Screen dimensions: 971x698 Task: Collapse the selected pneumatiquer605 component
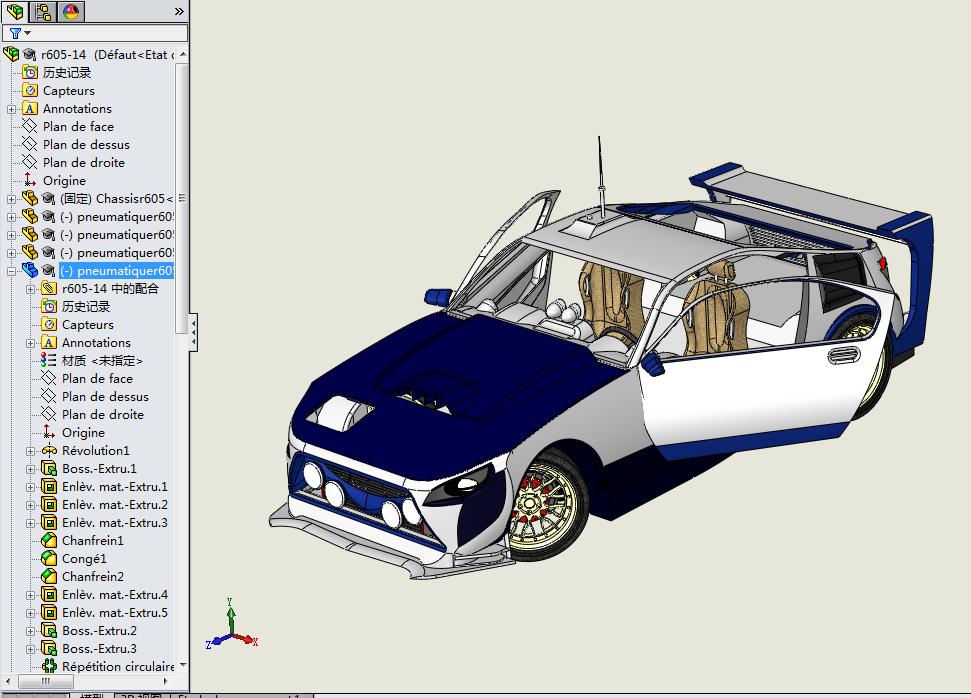tap(12, 271)
